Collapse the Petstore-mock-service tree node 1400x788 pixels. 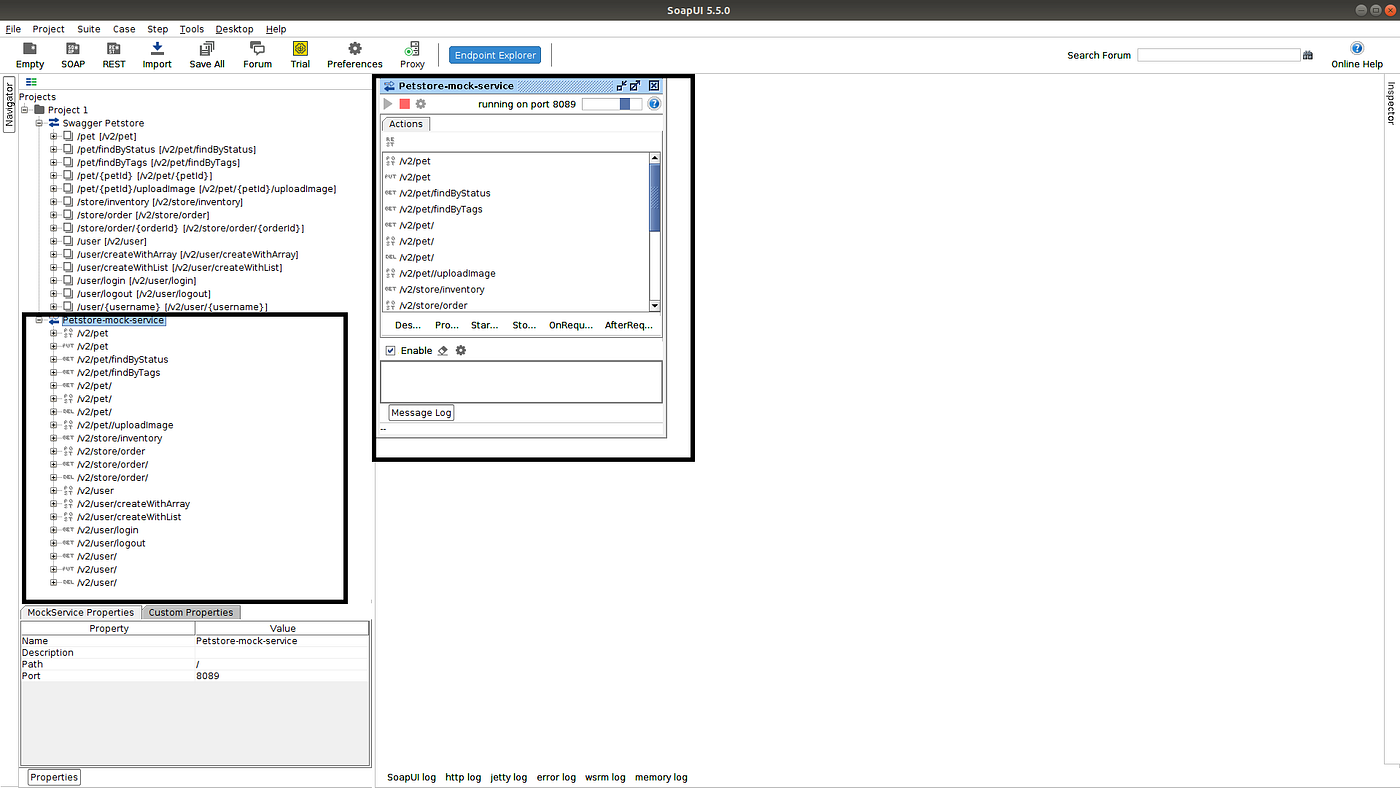(x=40, y=320)
